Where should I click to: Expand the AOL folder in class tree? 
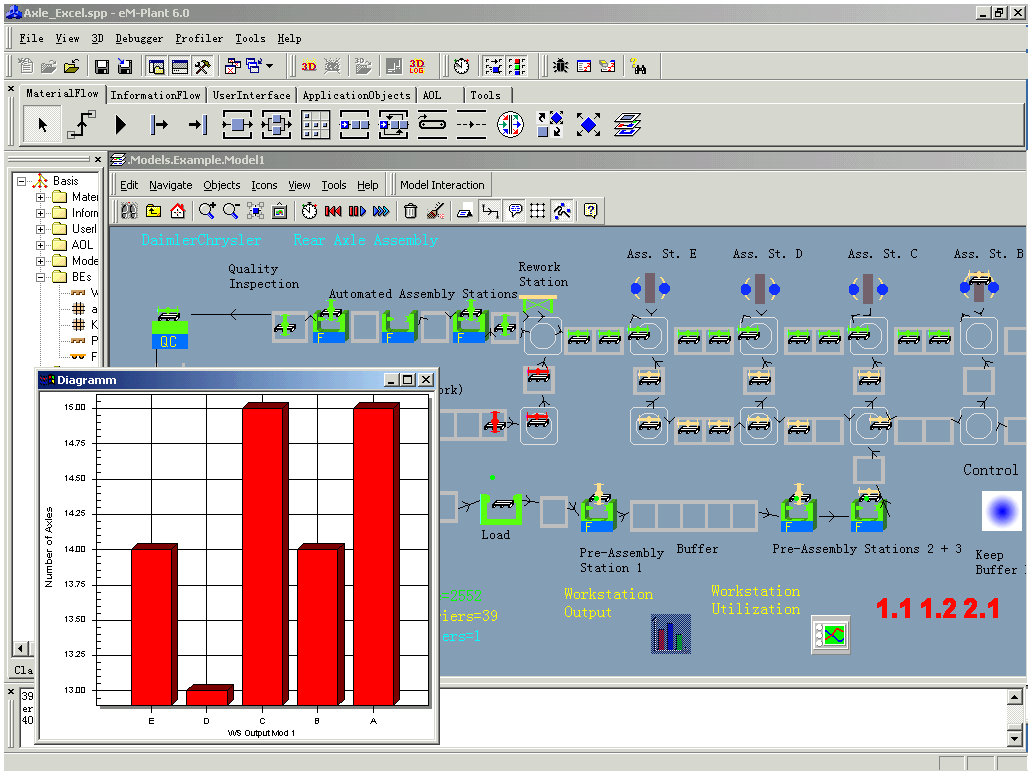(42, 245)
